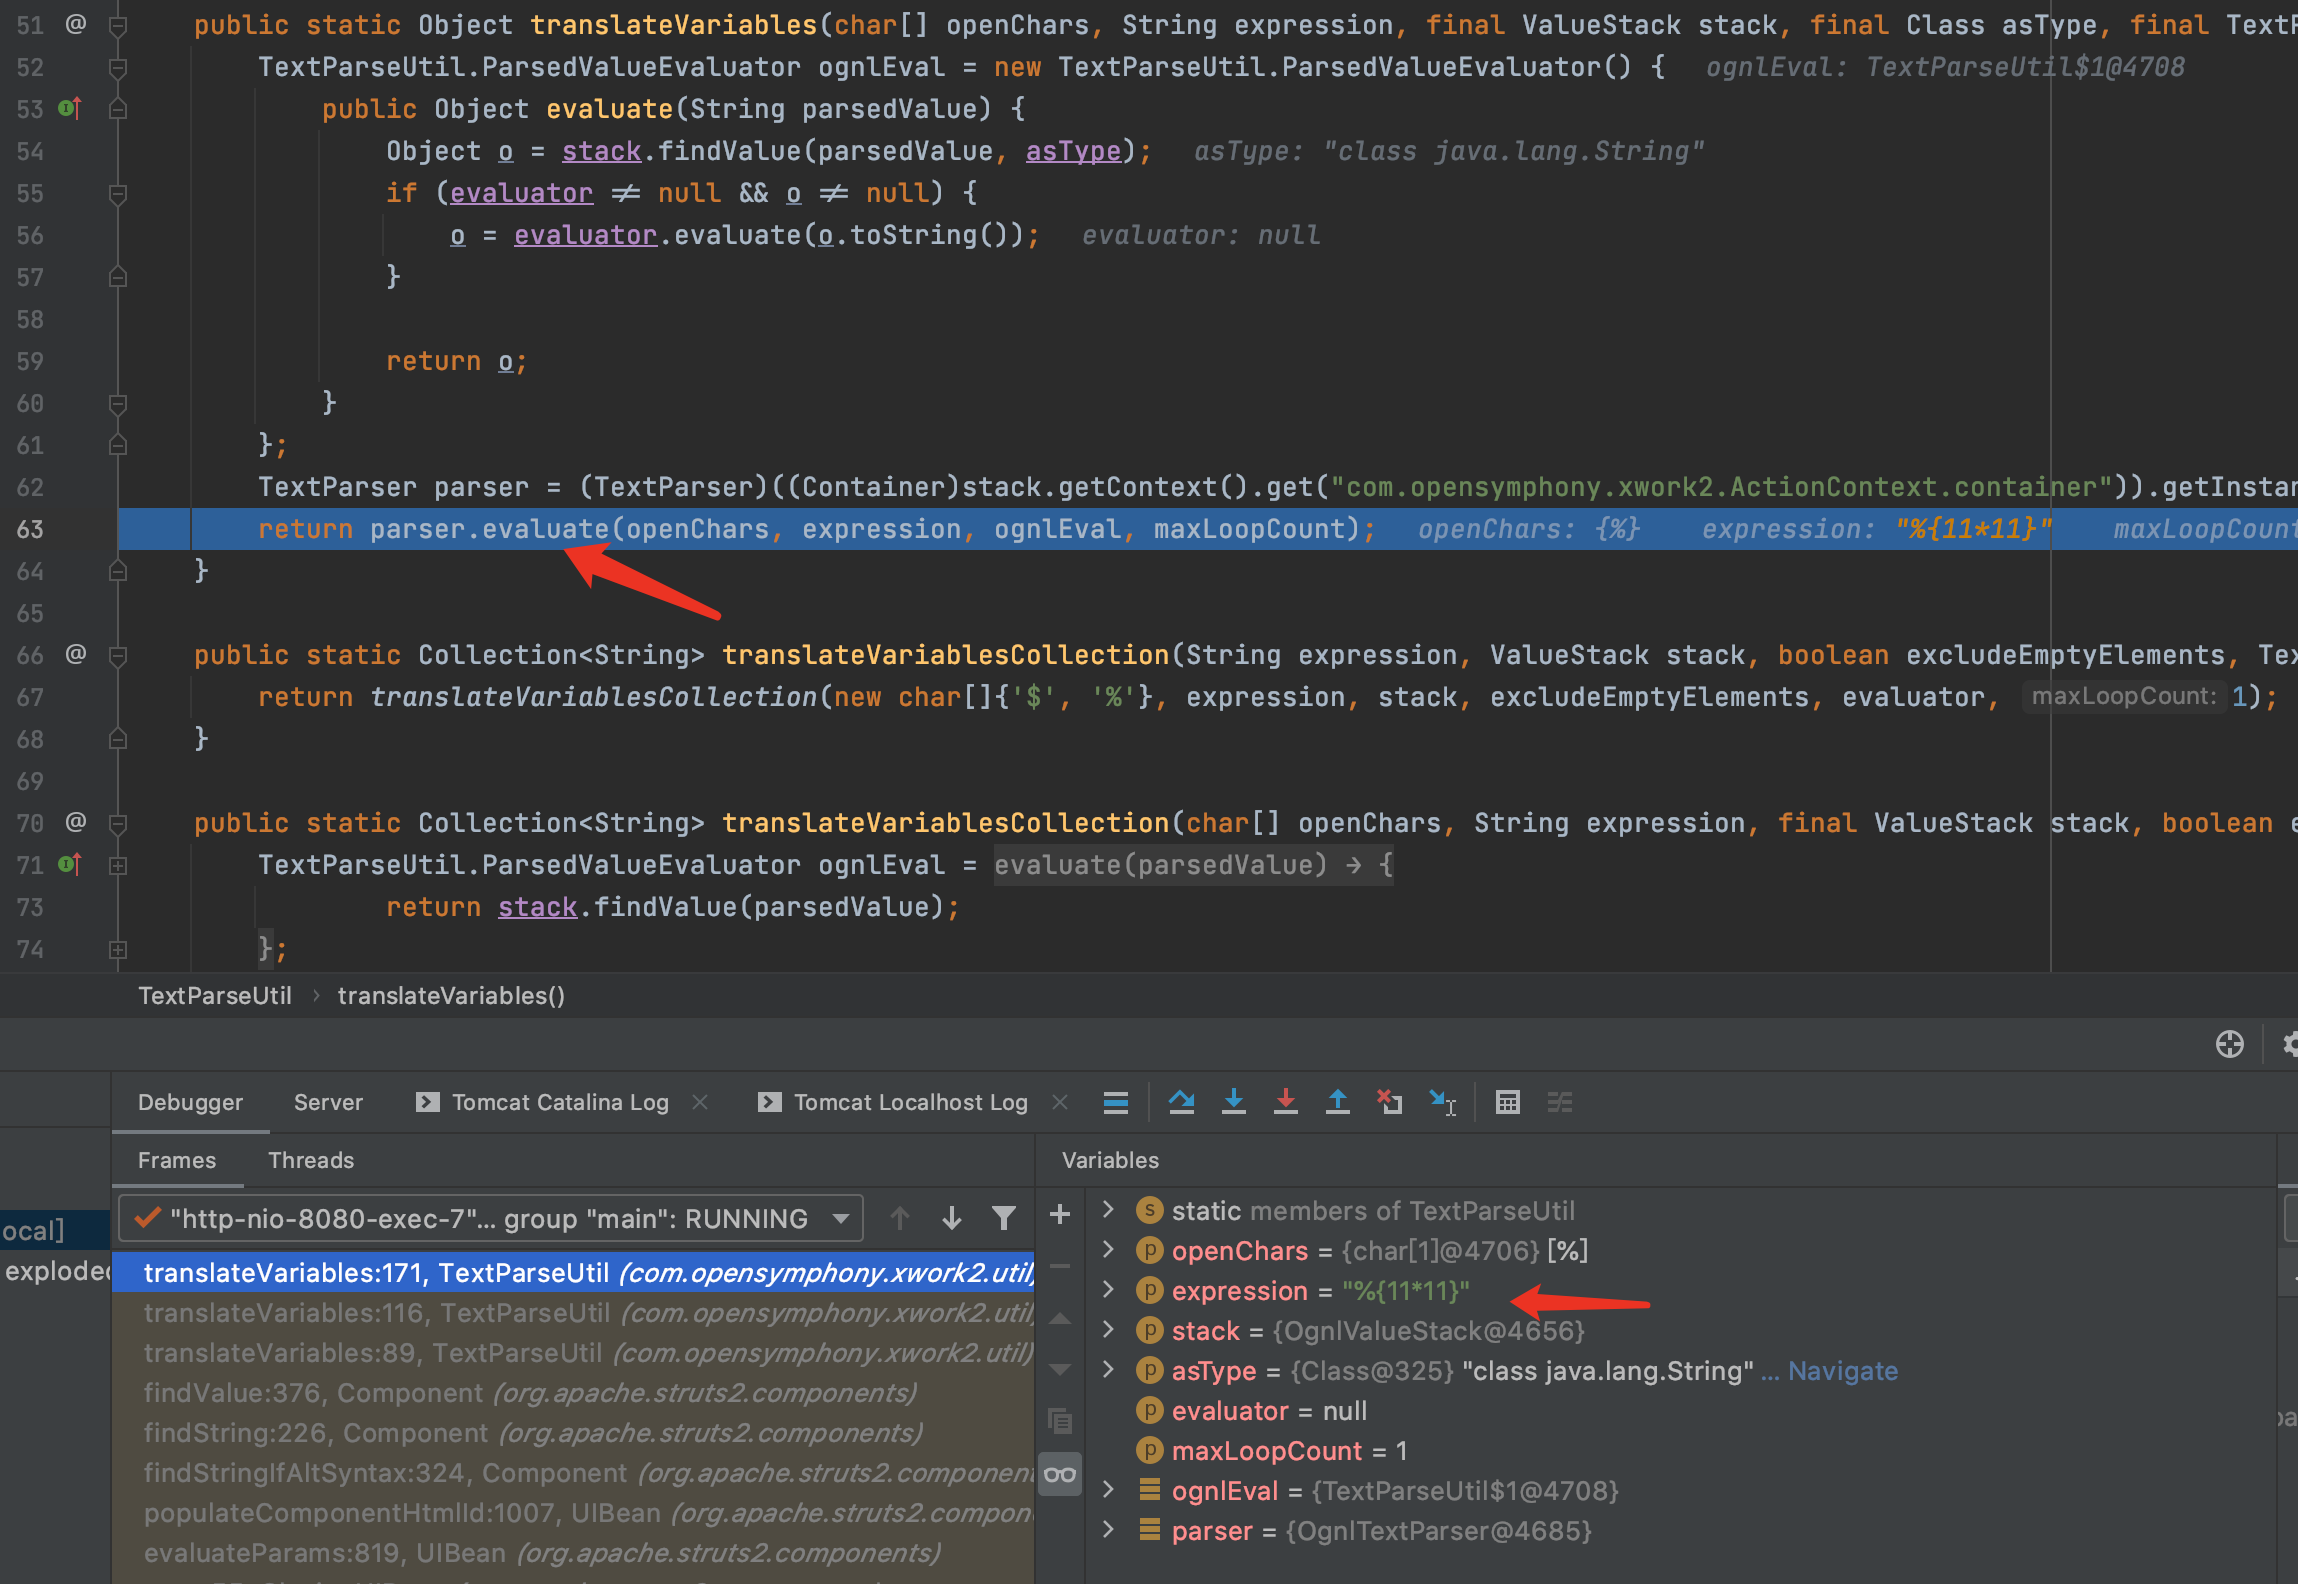The height and width of the screenshot is (1584, 2298).
Task: Click override marker icon on line 53
Action: 69,108
